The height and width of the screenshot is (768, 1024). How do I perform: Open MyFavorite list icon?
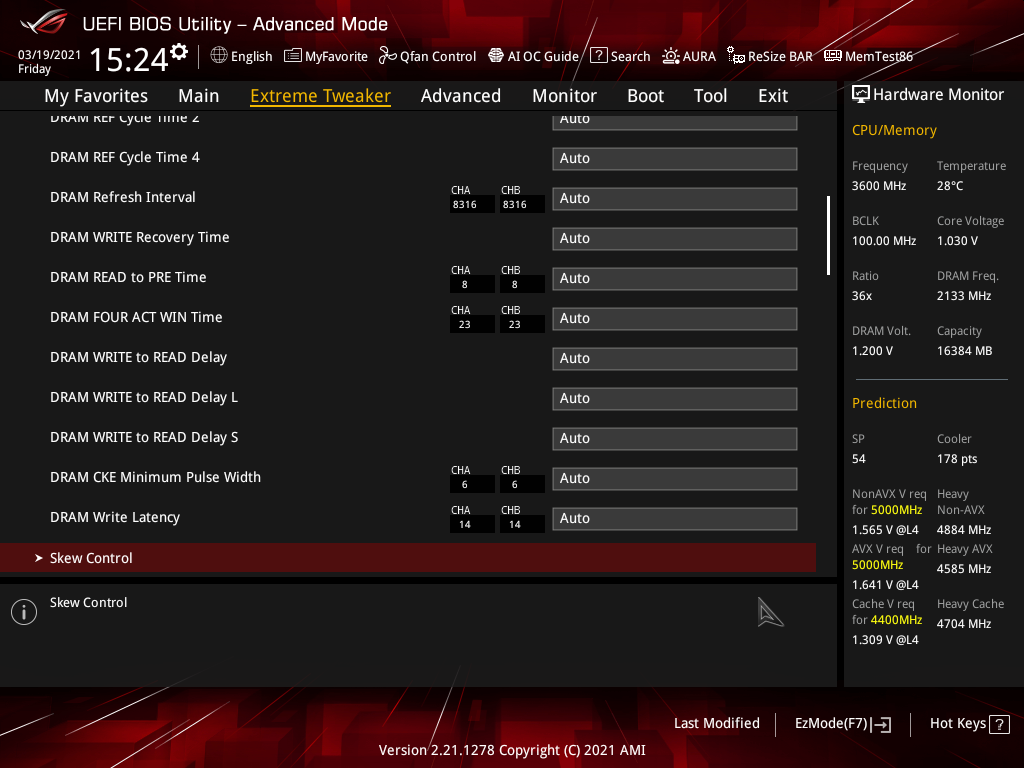coord(293,56)
